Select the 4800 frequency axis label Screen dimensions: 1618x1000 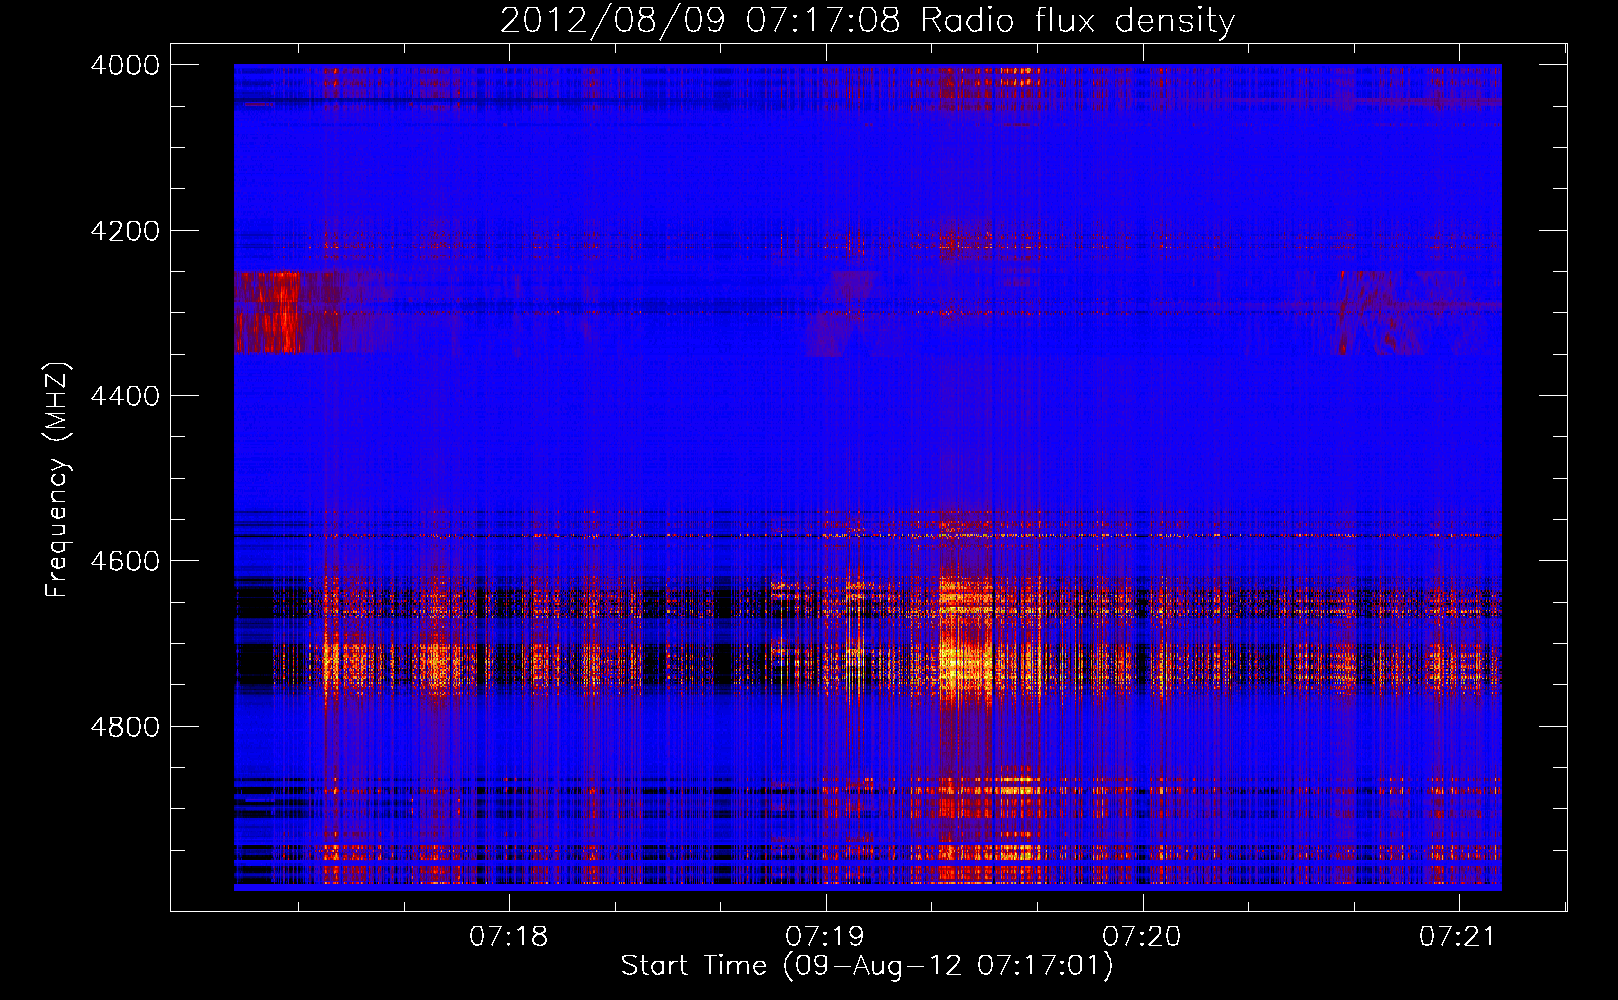(x=125, y=727)
